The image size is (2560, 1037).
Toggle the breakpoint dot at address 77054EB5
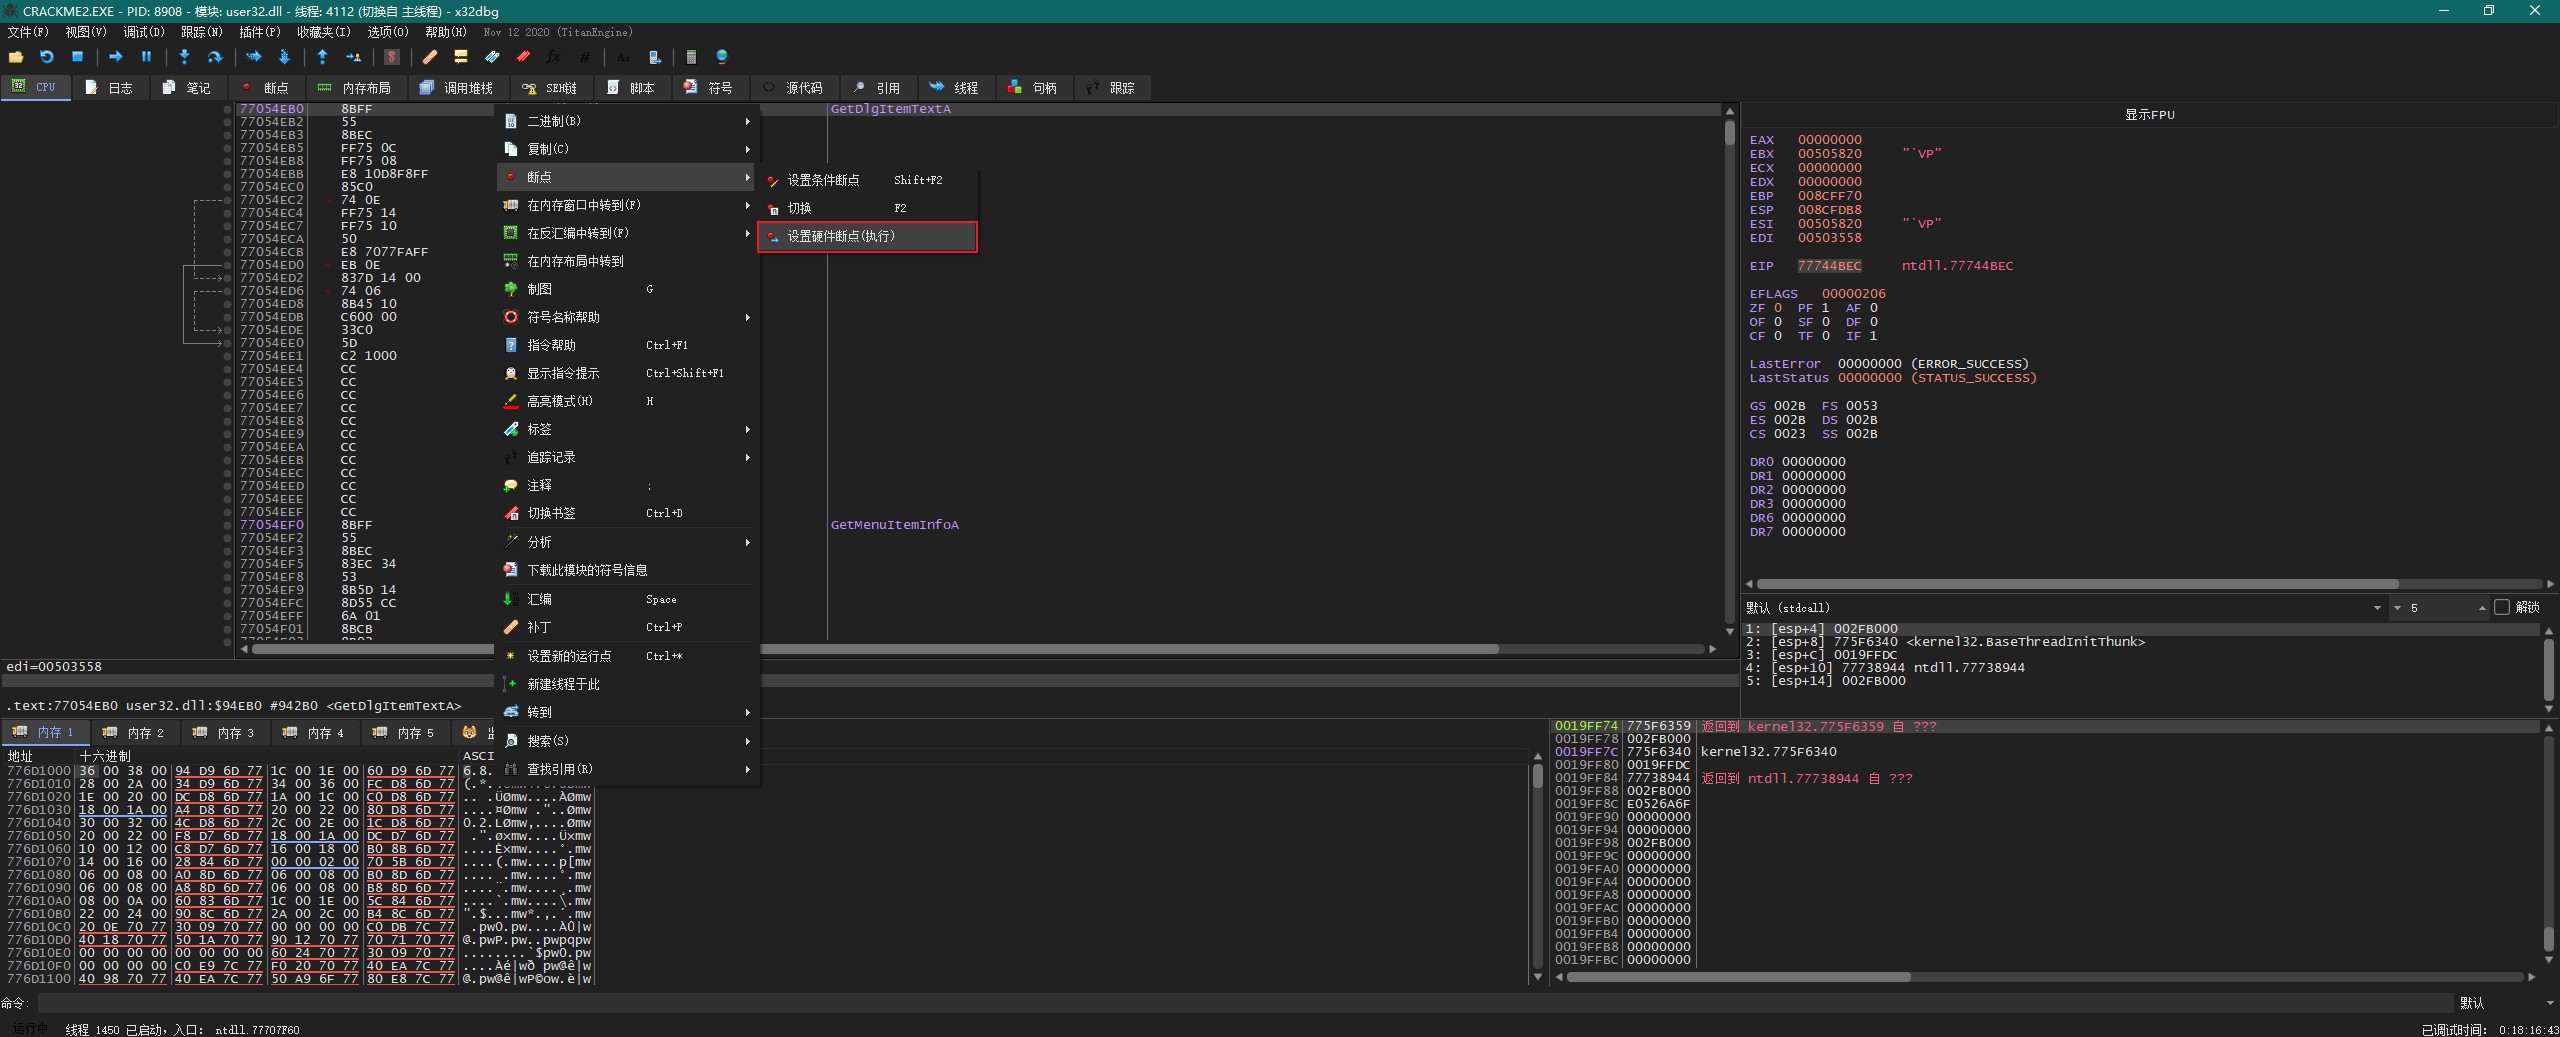point(228,148)
